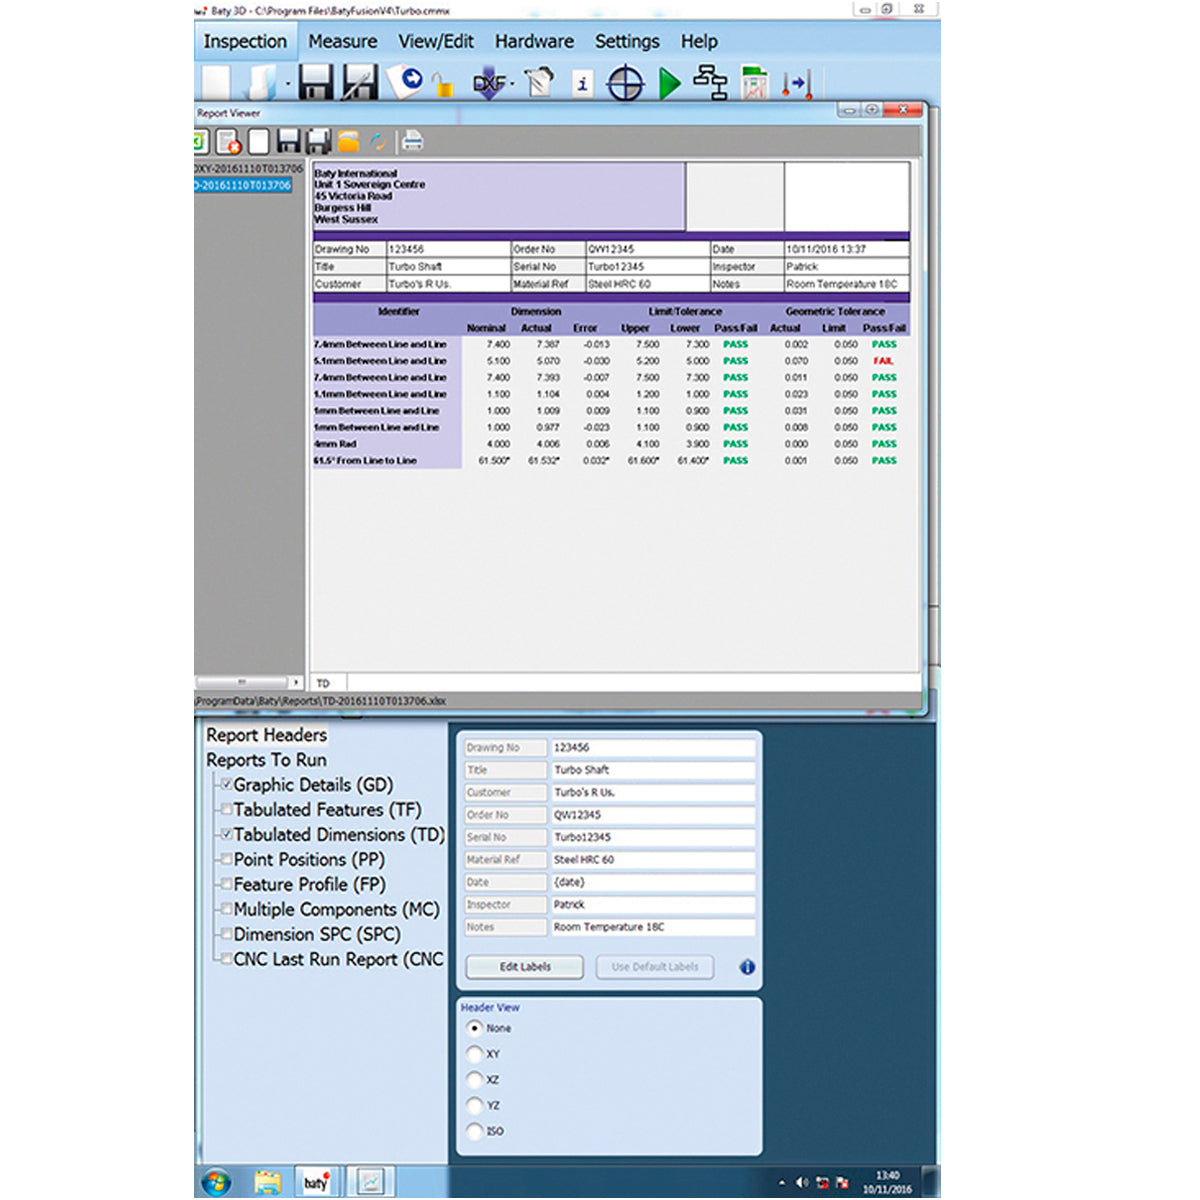The height and width of the screenshot is (1200, 1200).
Task: Click the printer icon in Report Viewer
Action: [x=412, y=141]
